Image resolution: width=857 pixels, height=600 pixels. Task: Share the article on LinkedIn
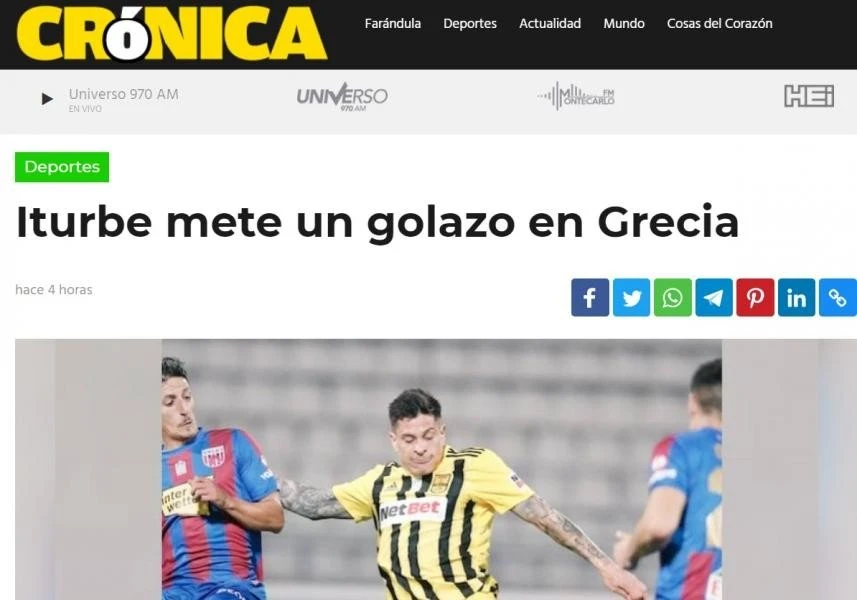(x=796, y=297)
